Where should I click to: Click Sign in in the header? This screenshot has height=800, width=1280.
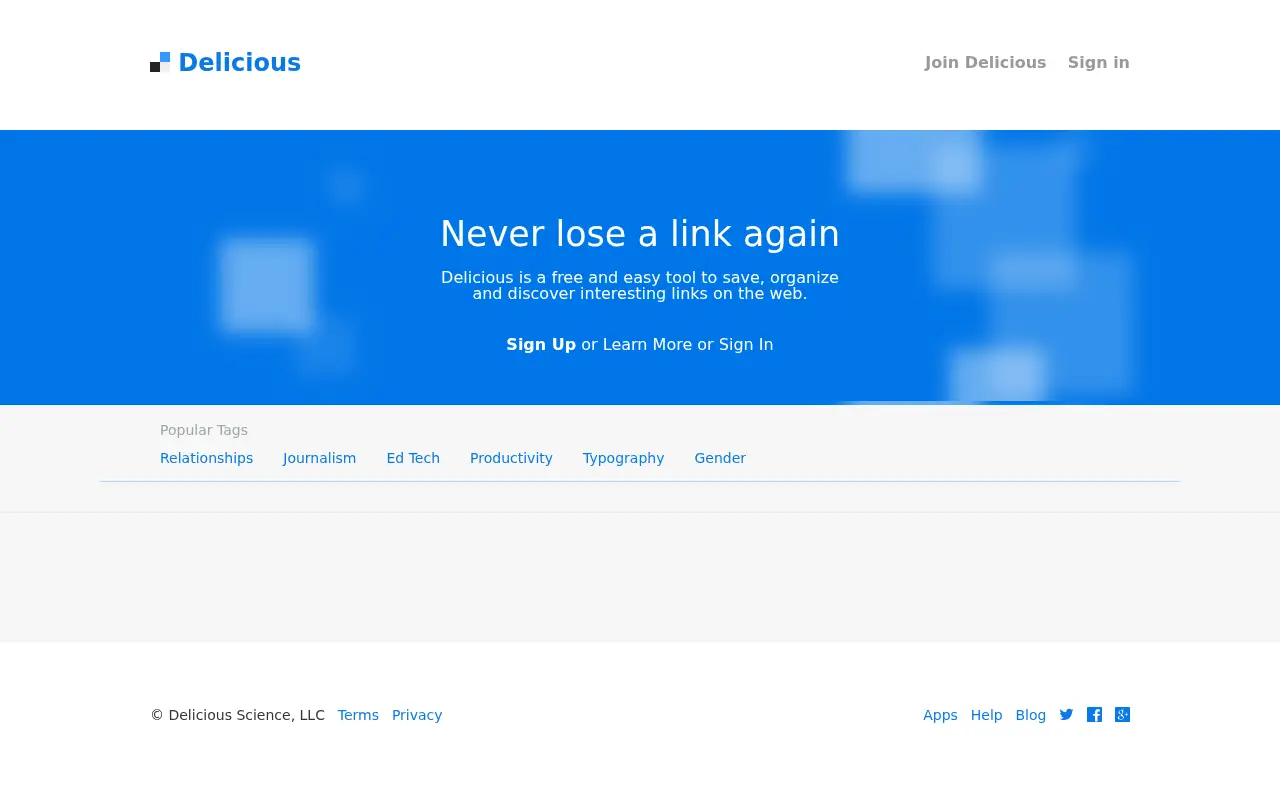pos(1098,62)
